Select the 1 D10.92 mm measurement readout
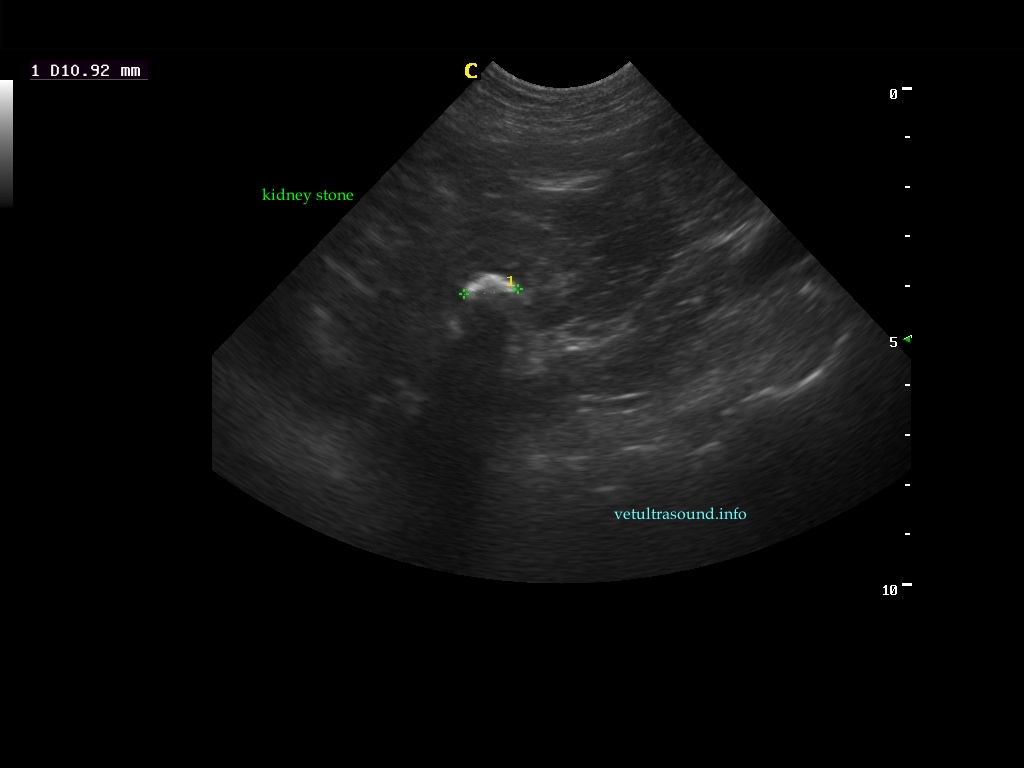1024x768 pixels. pyautogui.click(x=87, y=71)
